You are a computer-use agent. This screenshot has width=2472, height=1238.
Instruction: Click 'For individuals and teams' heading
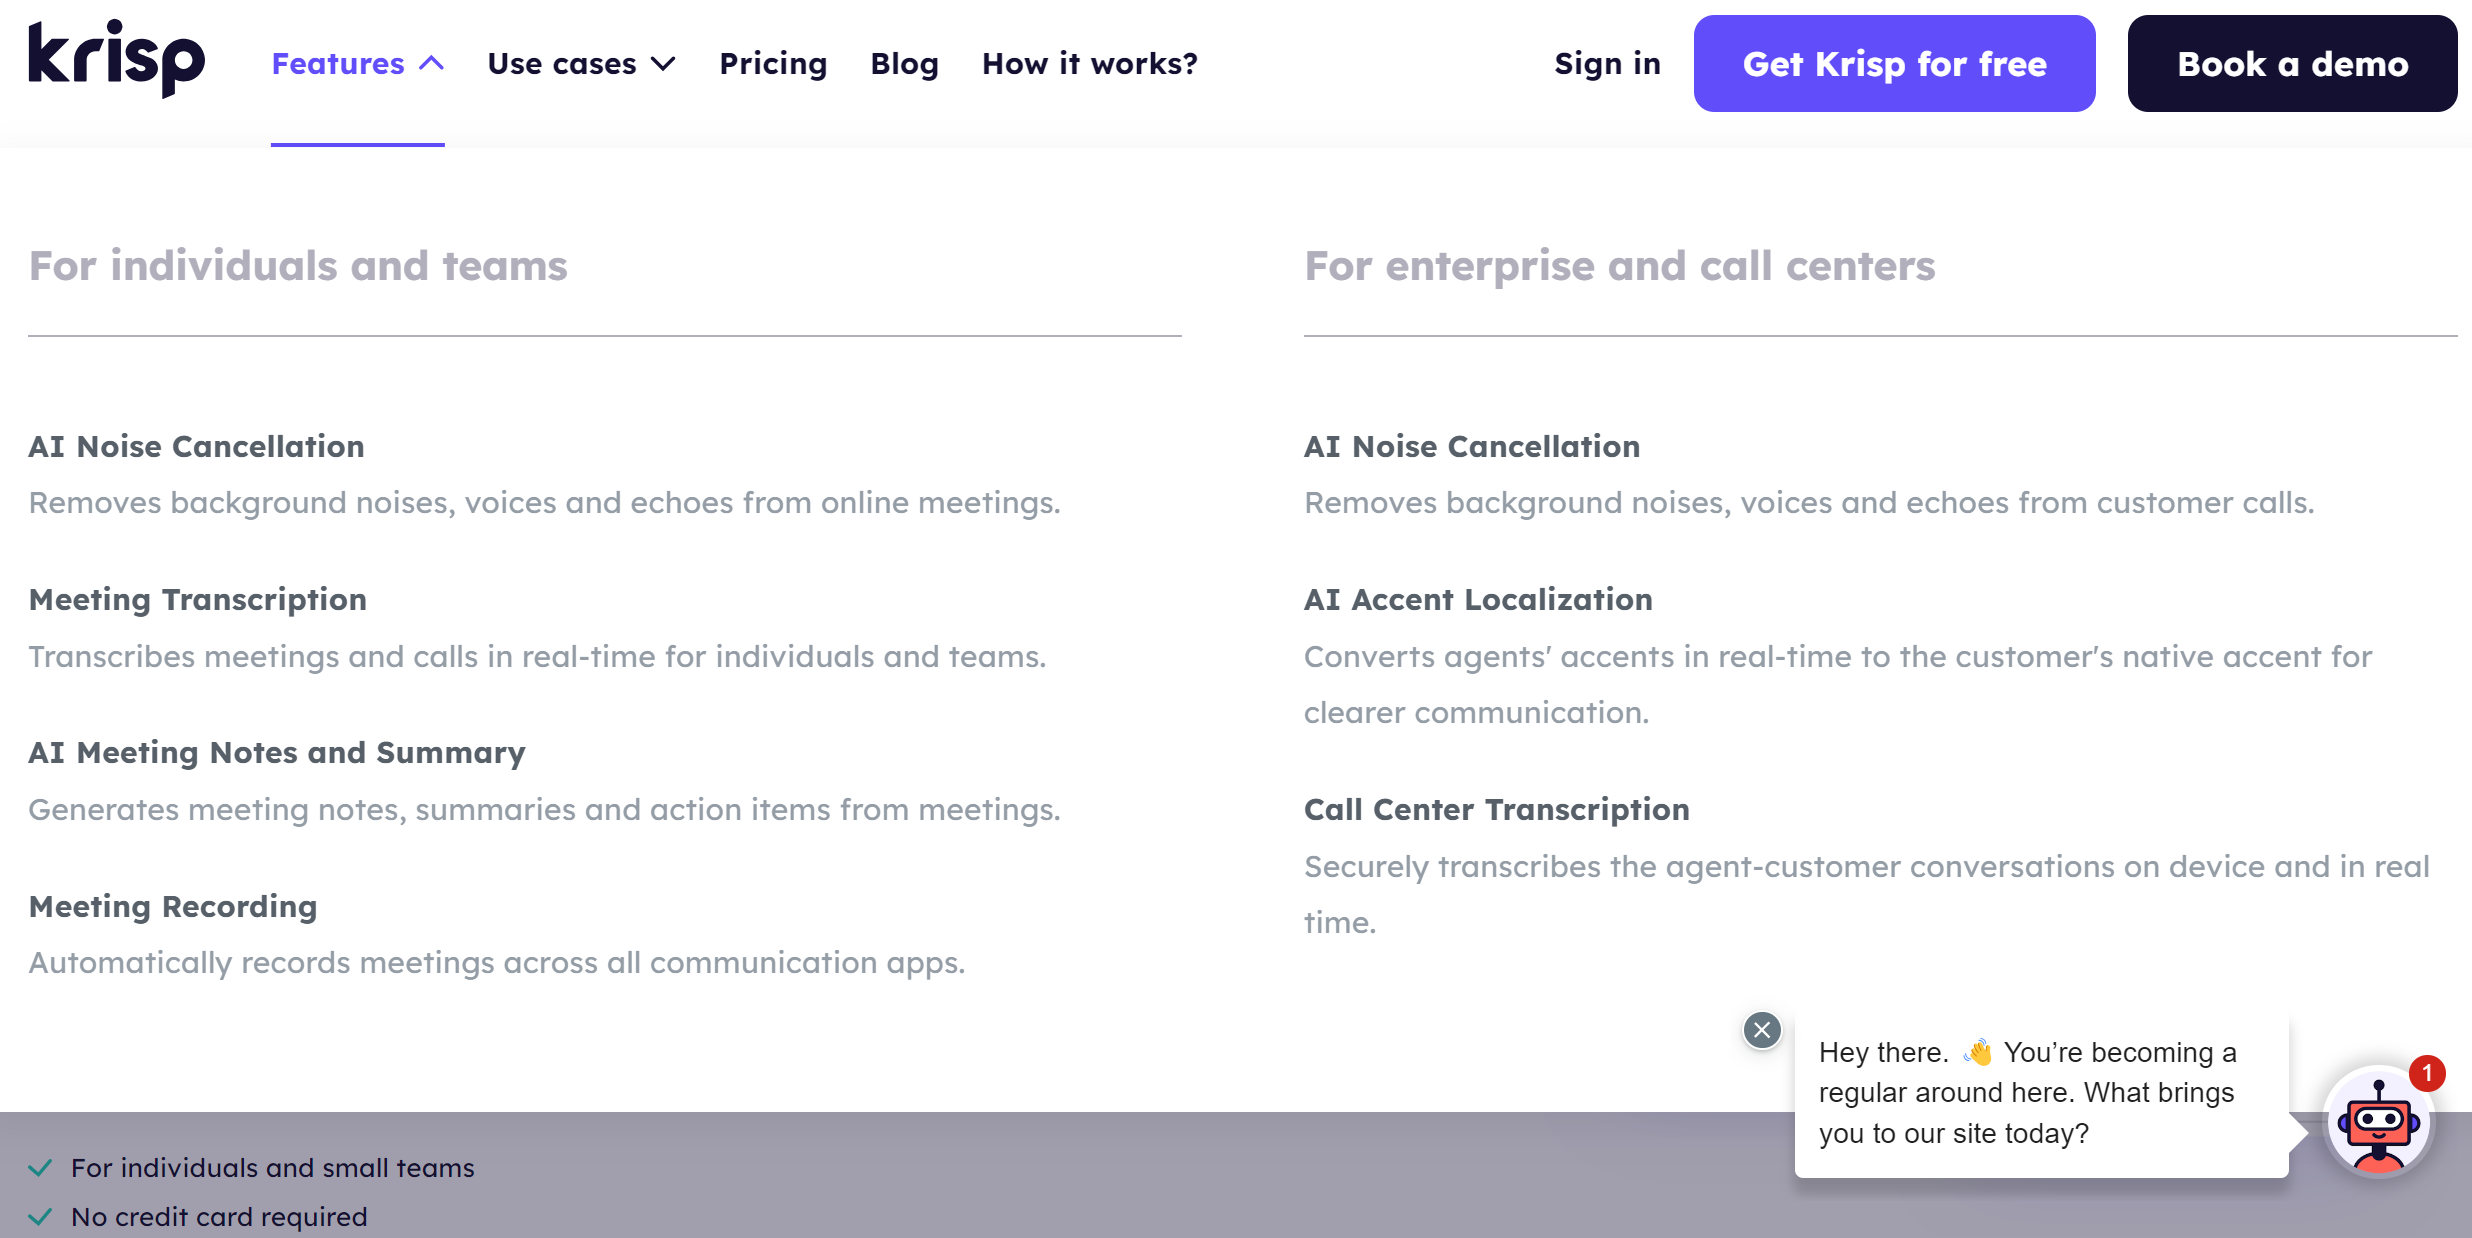pos(298,266)
